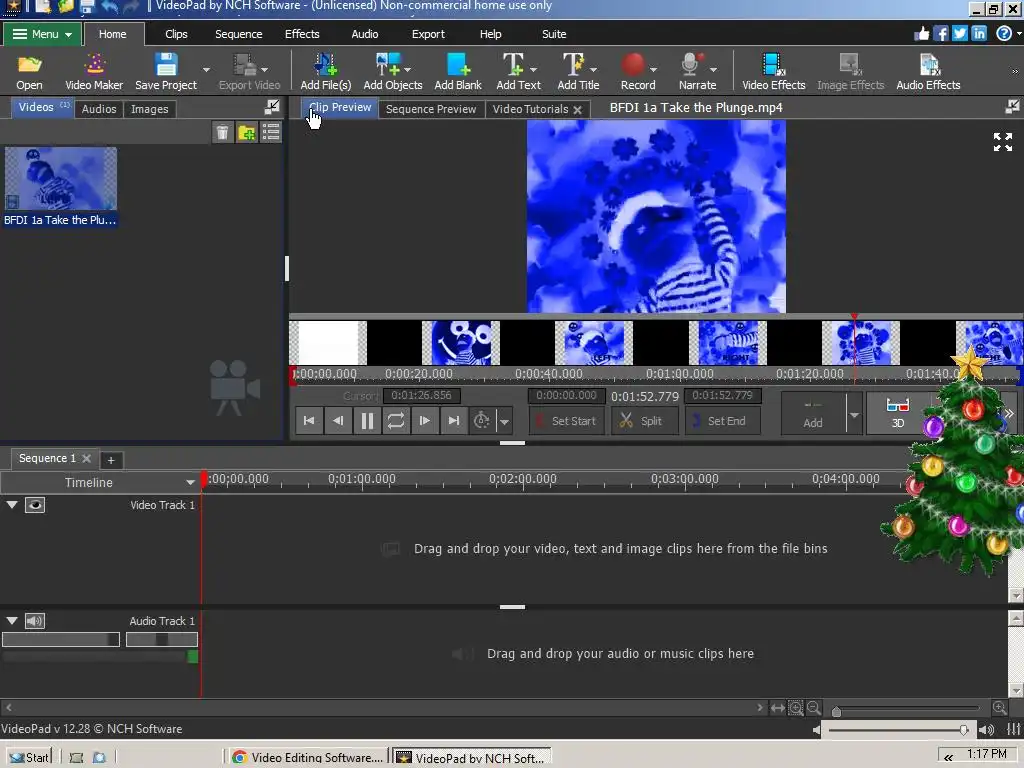Collapse Video Track 1

(12, 505)
